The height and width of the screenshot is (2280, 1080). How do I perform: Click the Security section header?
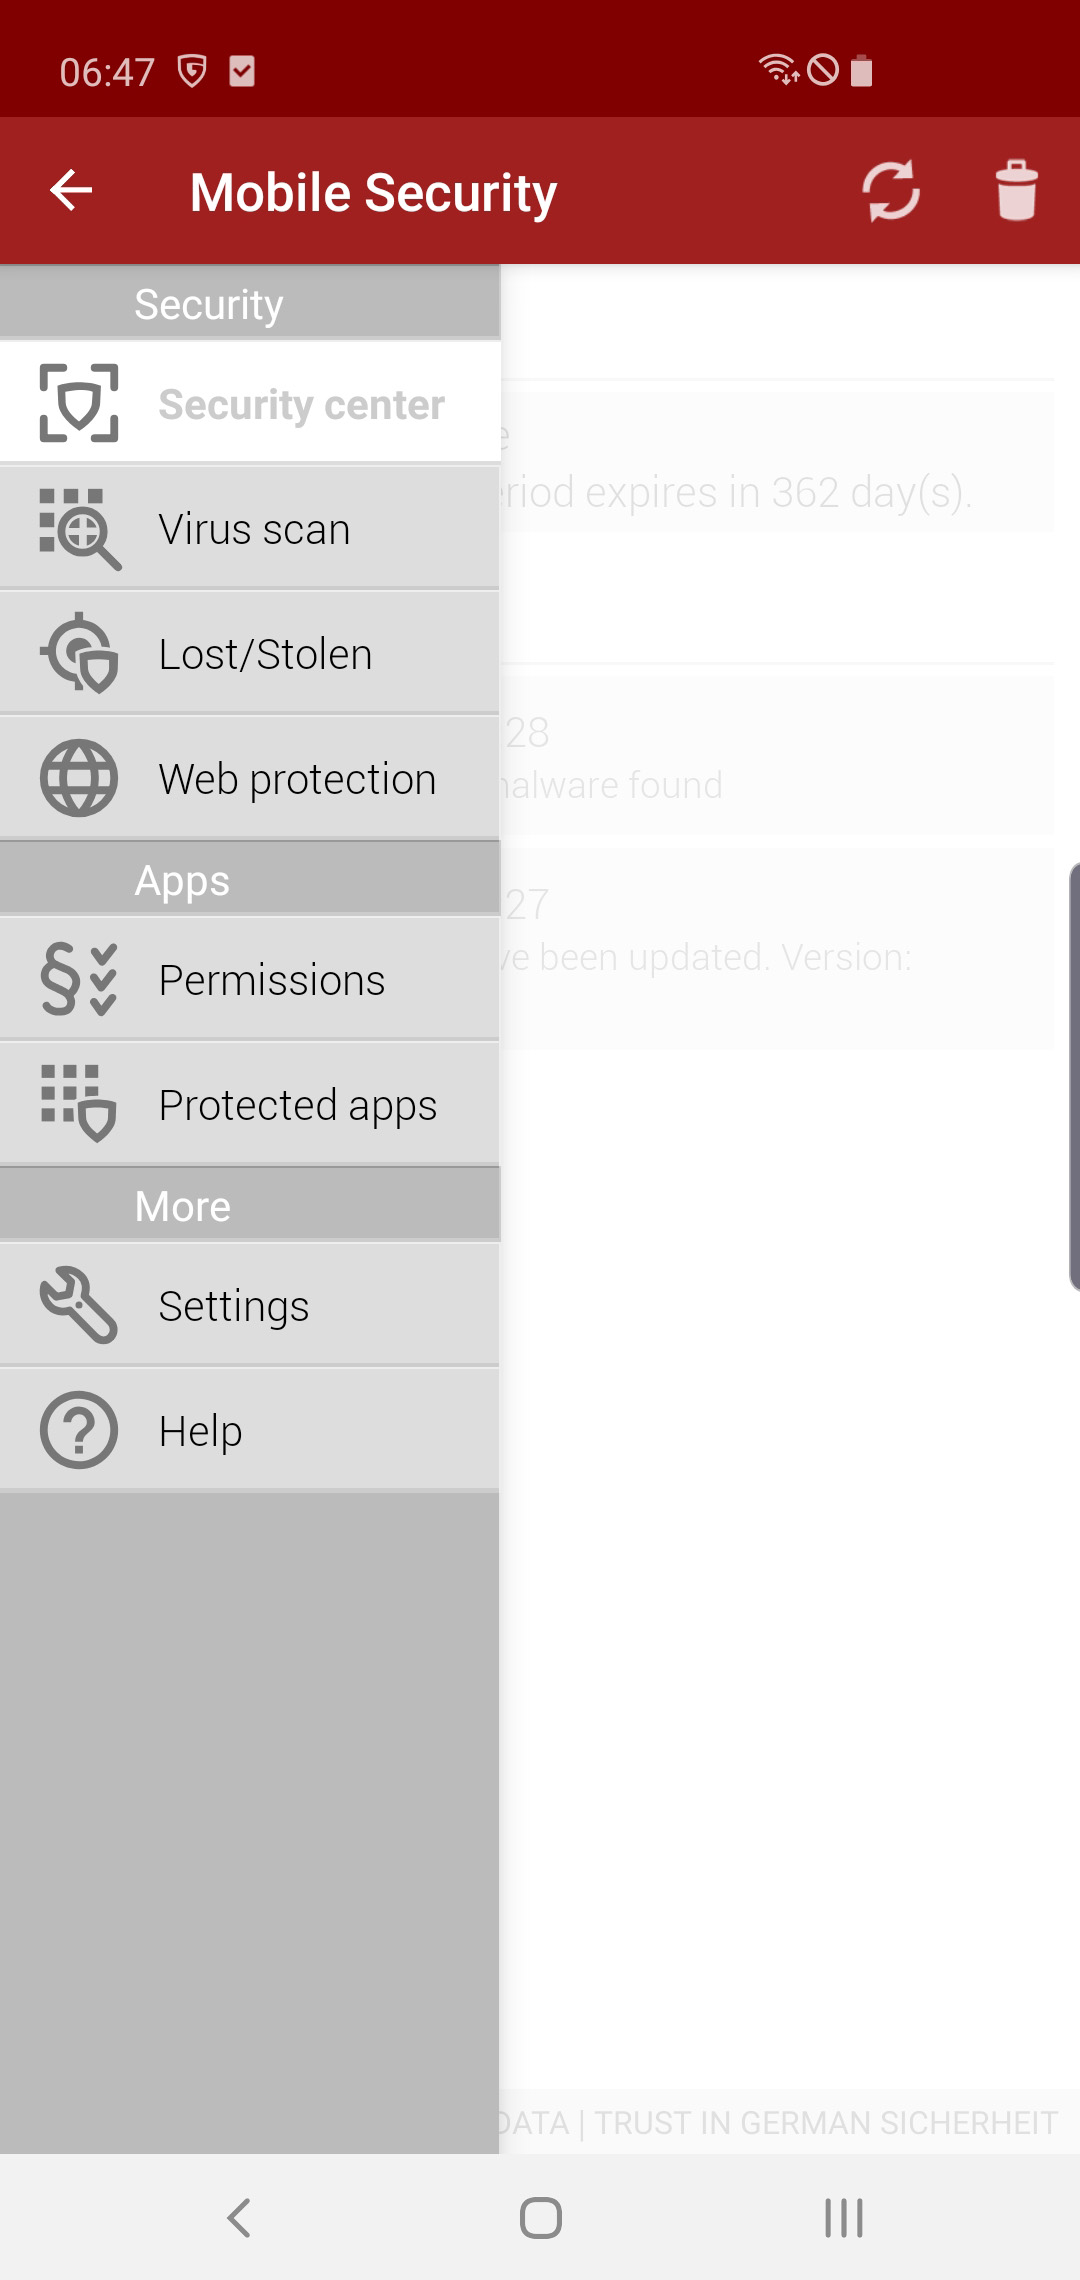click(x=250, y=303)
